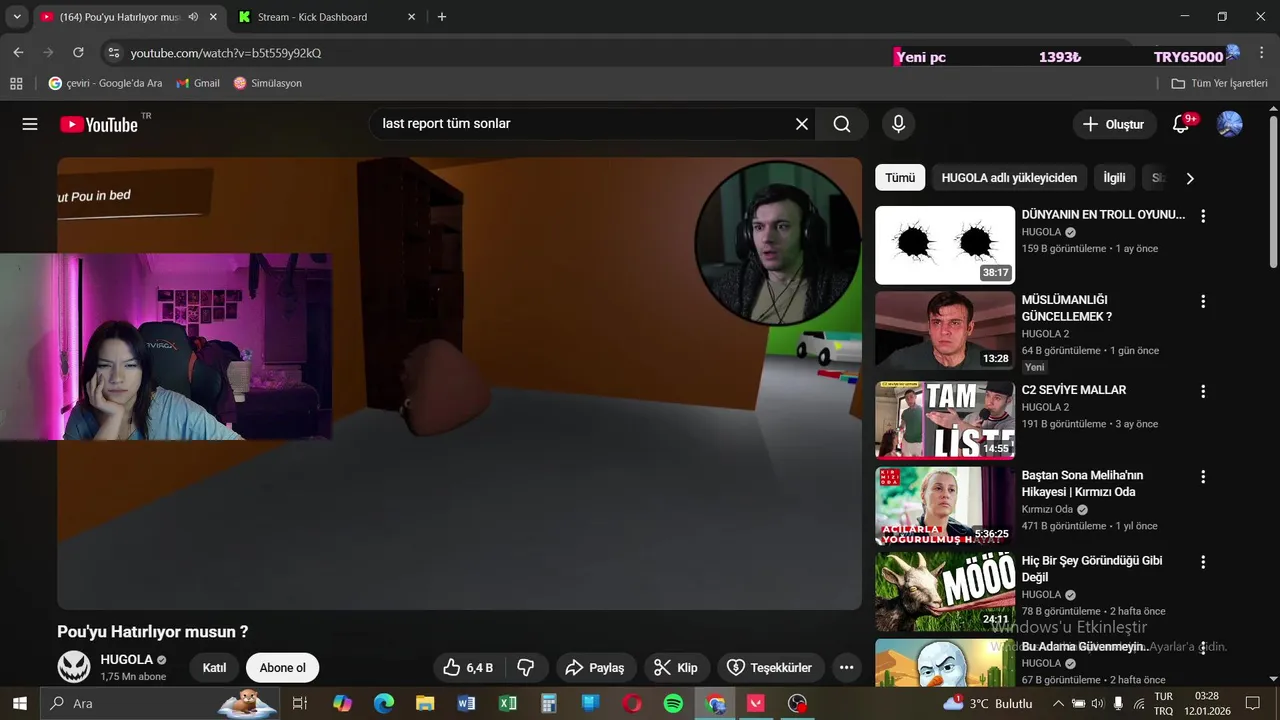Screen dimensions: 1280x720
Task: Click the Klip button
Action: 676,667
